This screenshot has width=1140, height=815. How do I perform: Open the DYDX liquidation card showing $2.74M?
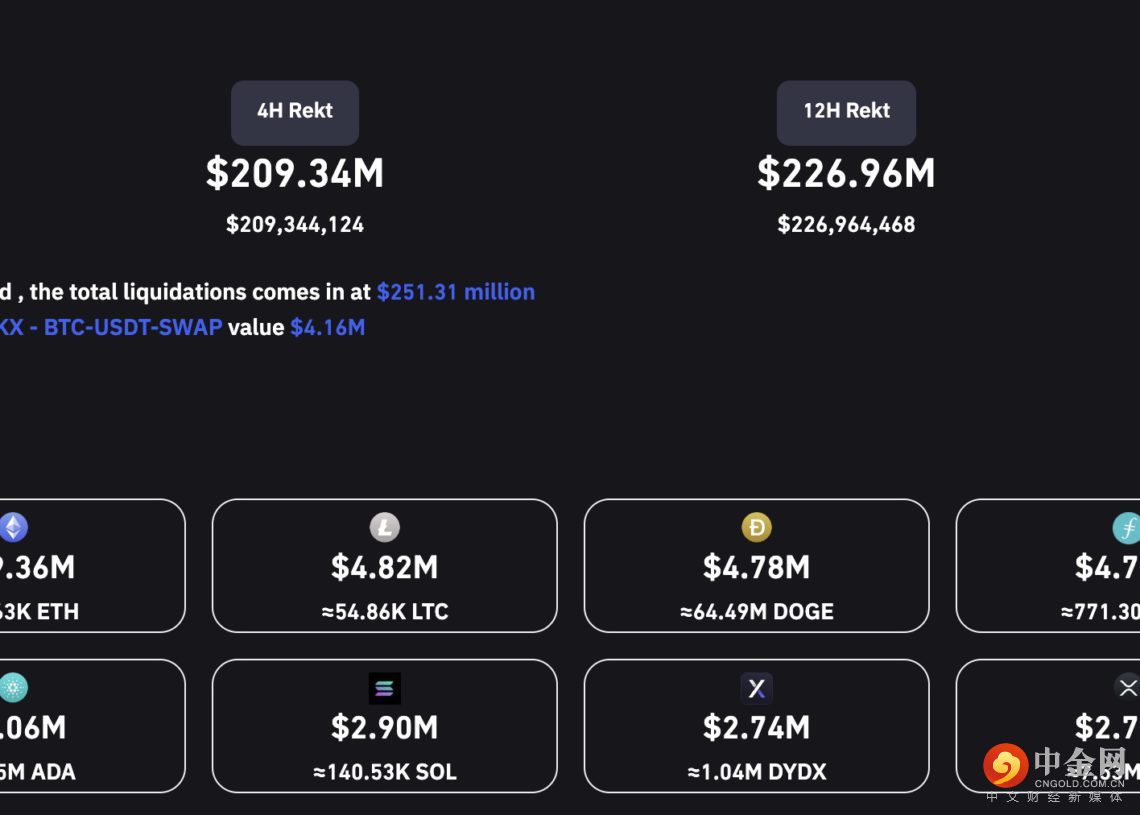click(x=757, y=727)
